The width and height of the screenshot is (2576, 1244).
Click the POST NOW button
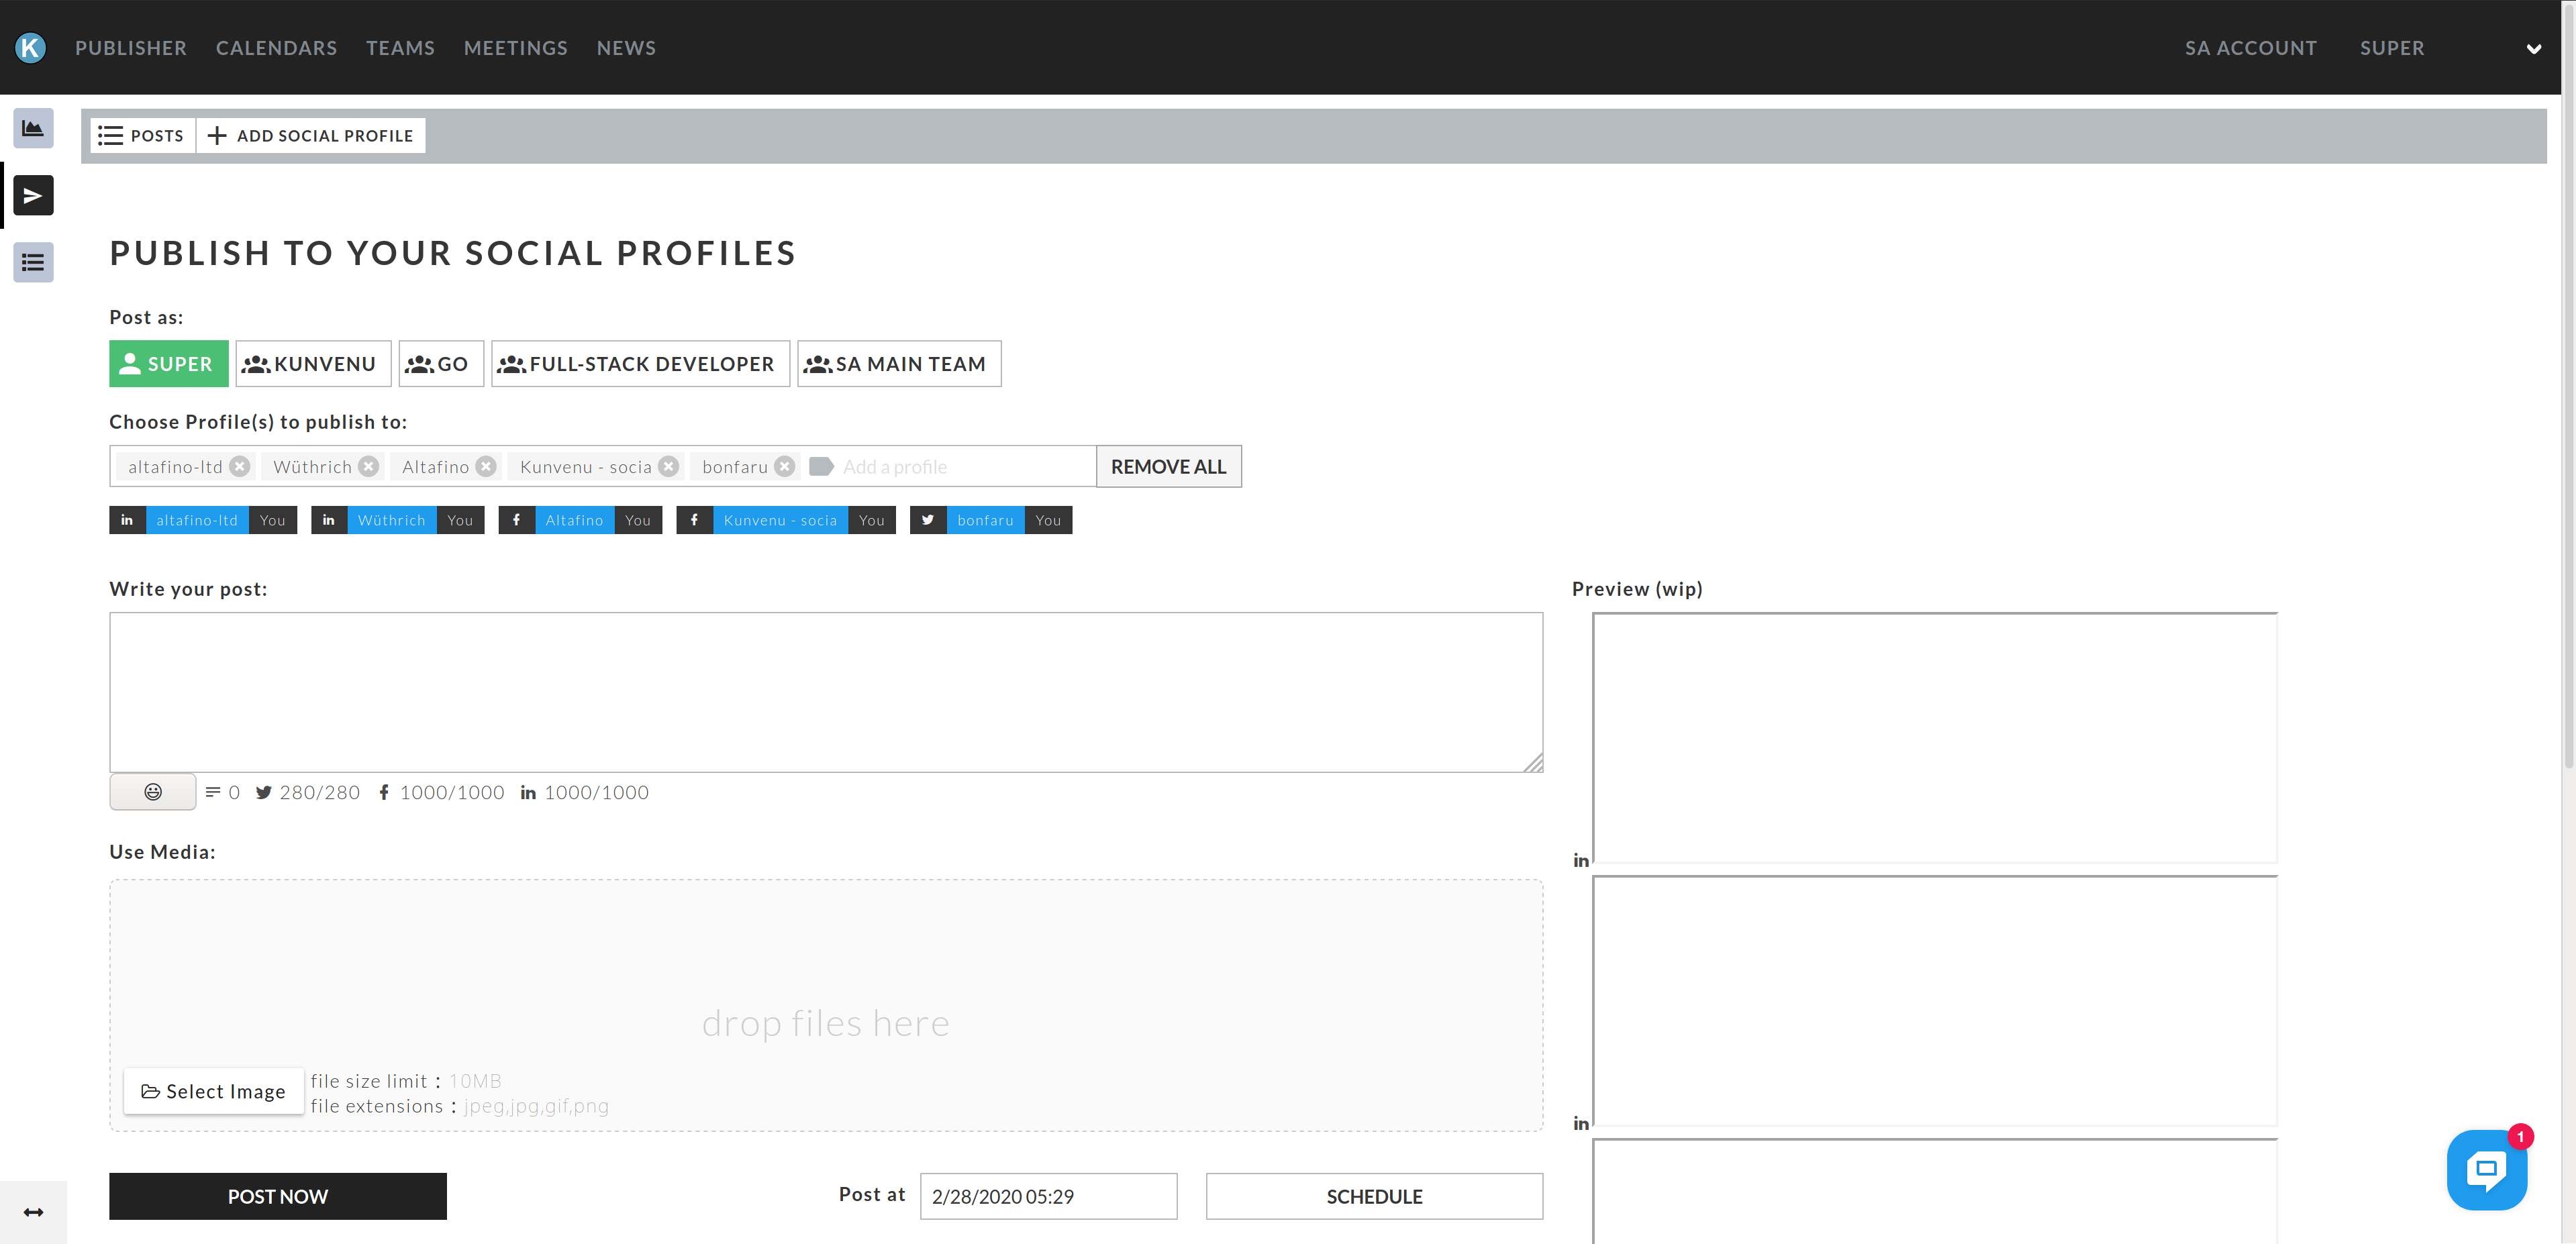(x=277, y=1195)
